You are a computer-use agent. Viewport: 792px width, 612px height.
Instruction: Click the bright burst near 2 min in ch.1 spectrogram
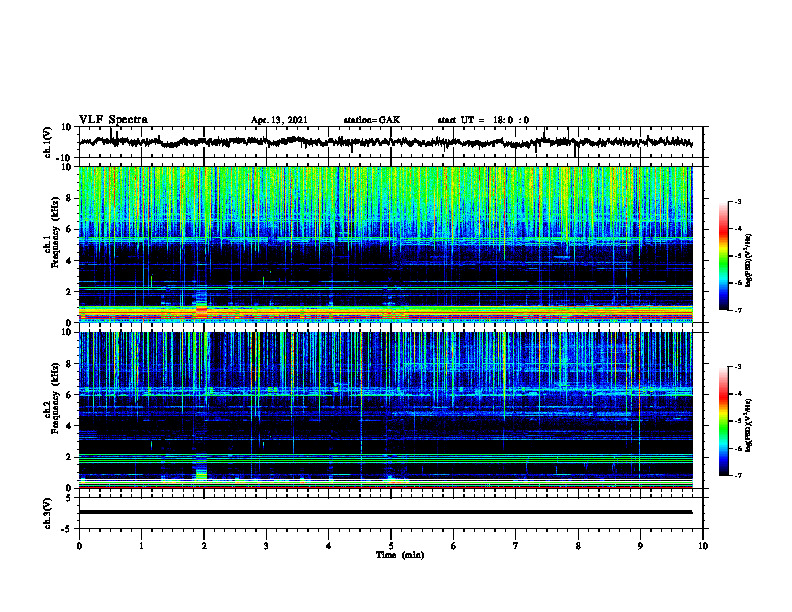[202, 303]
